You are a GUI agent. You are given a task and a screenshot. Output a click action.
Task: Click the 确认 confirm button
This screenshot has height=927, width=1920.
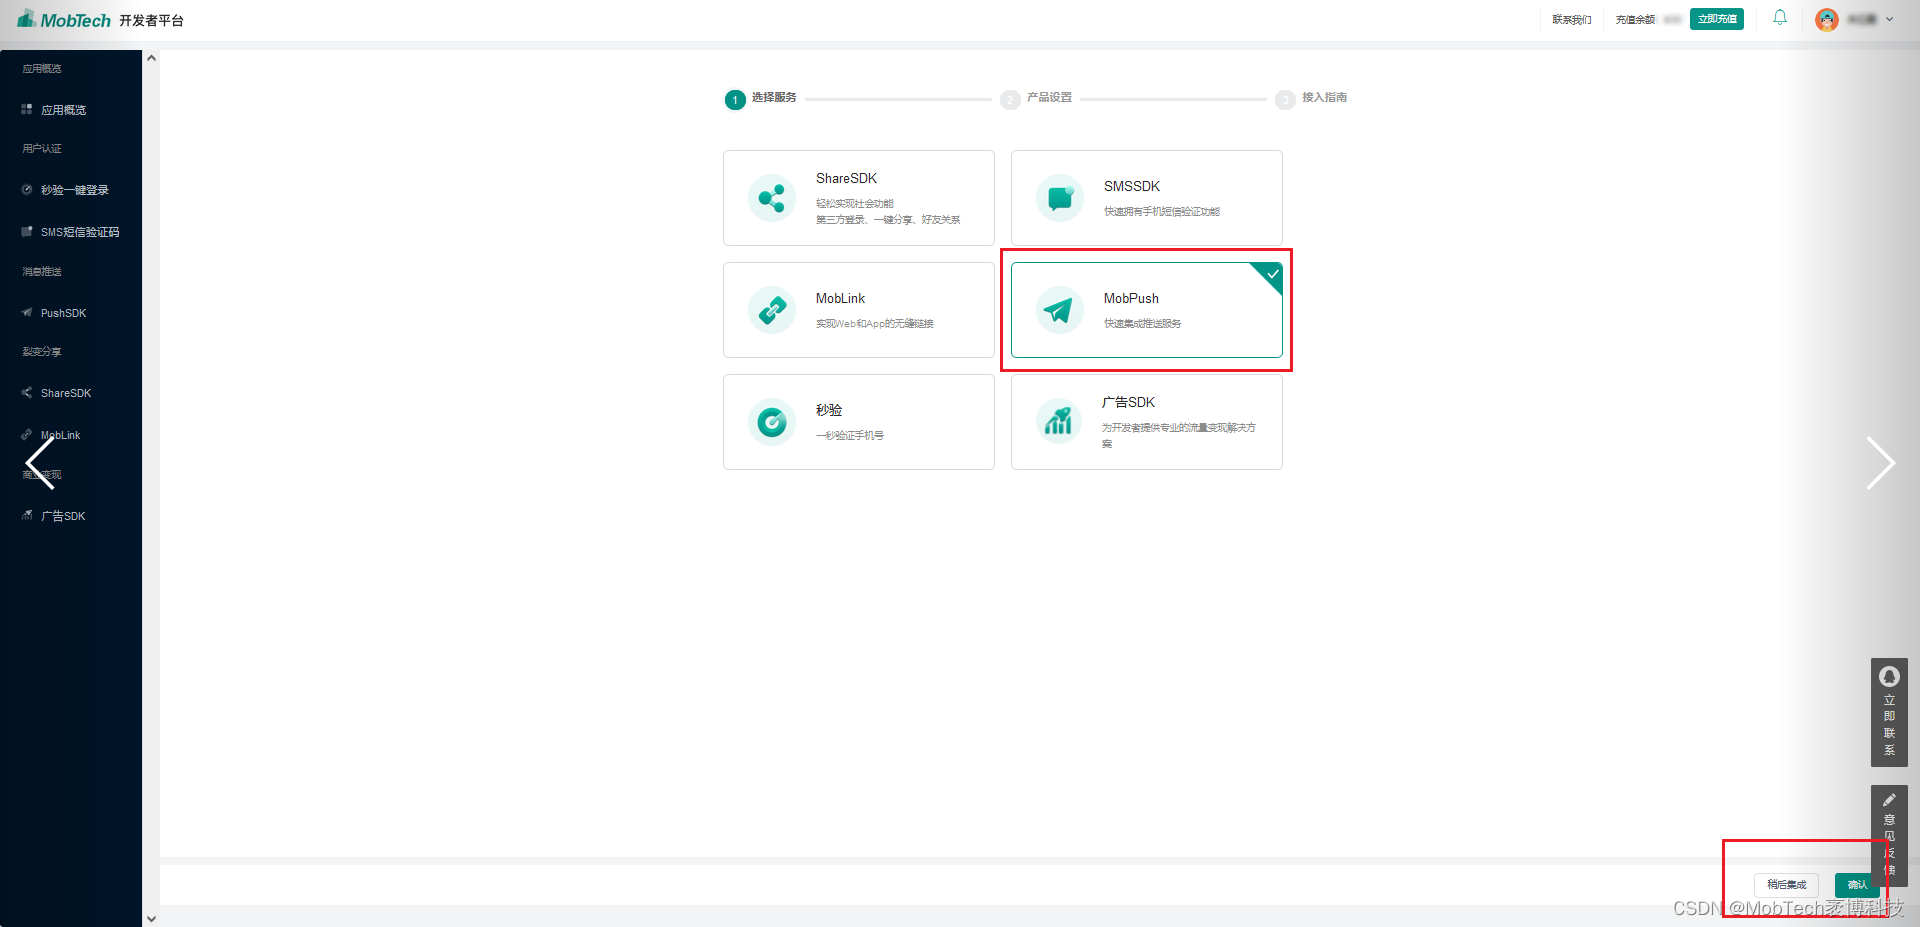1857,885
